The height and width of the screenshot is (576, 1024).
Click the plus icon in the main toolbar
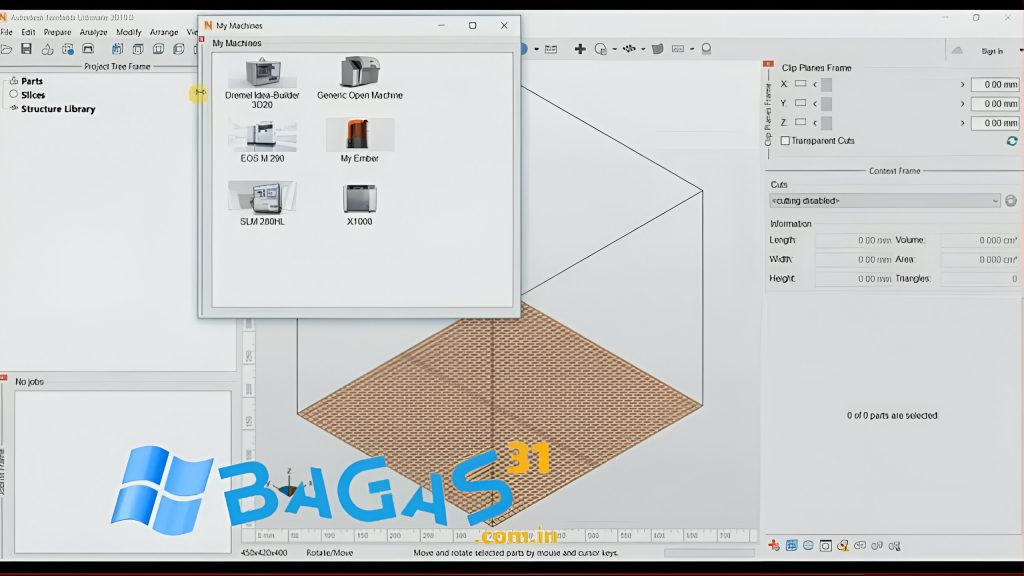pyautogui.click(x=580, y=49)
